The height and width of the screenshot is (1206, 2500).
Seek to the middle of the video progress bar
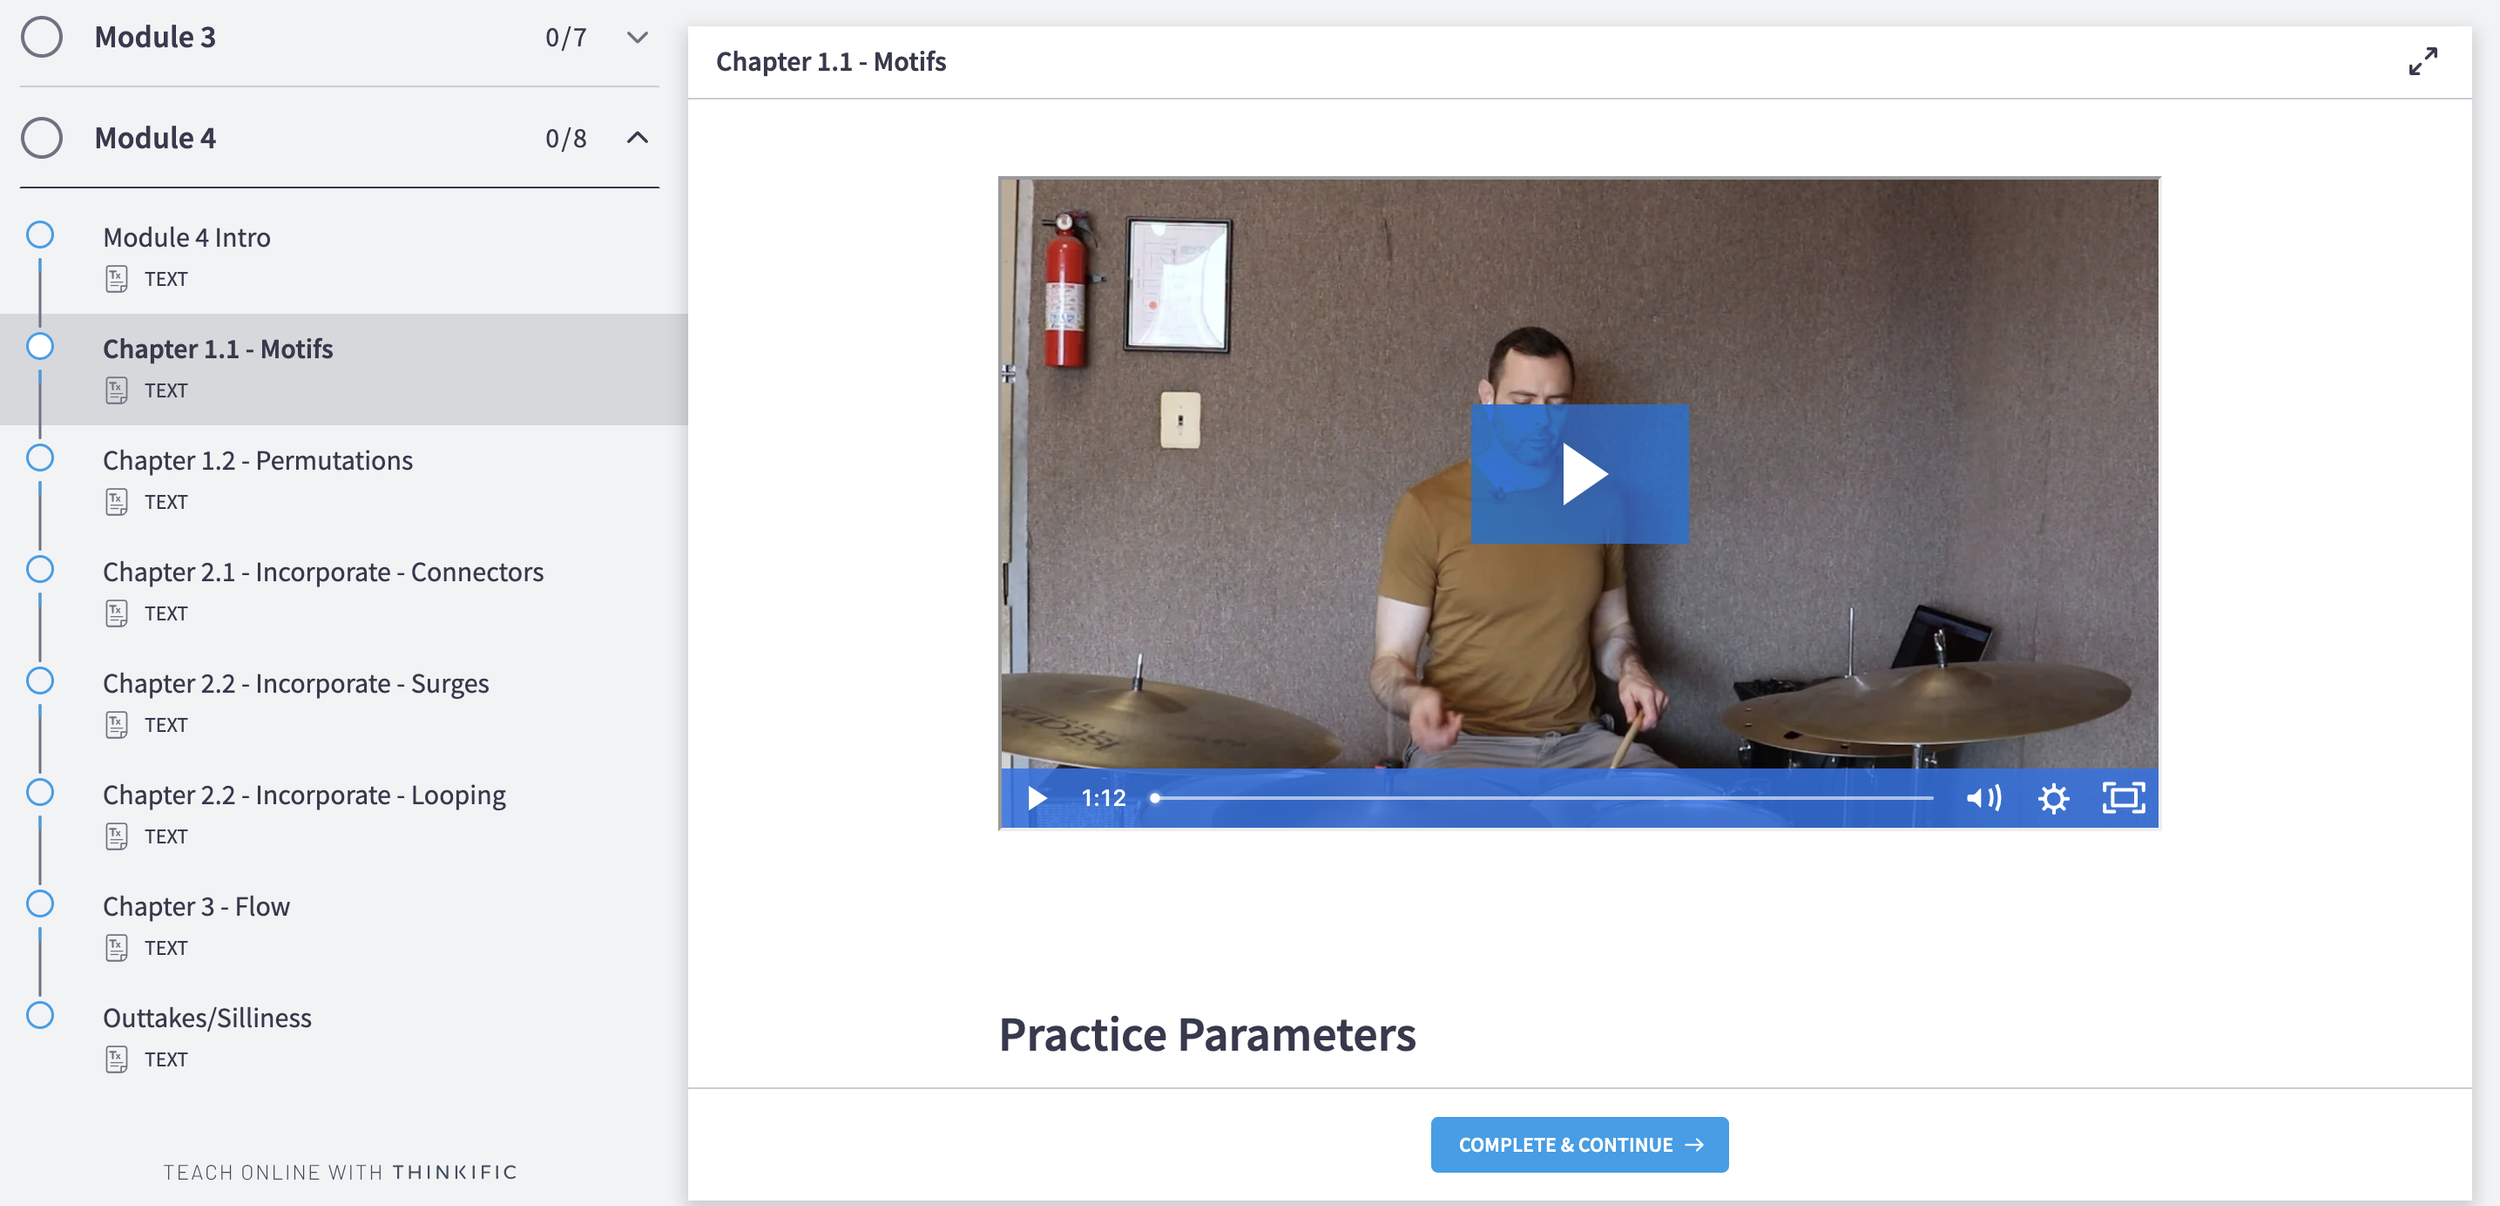(1544, 798)
